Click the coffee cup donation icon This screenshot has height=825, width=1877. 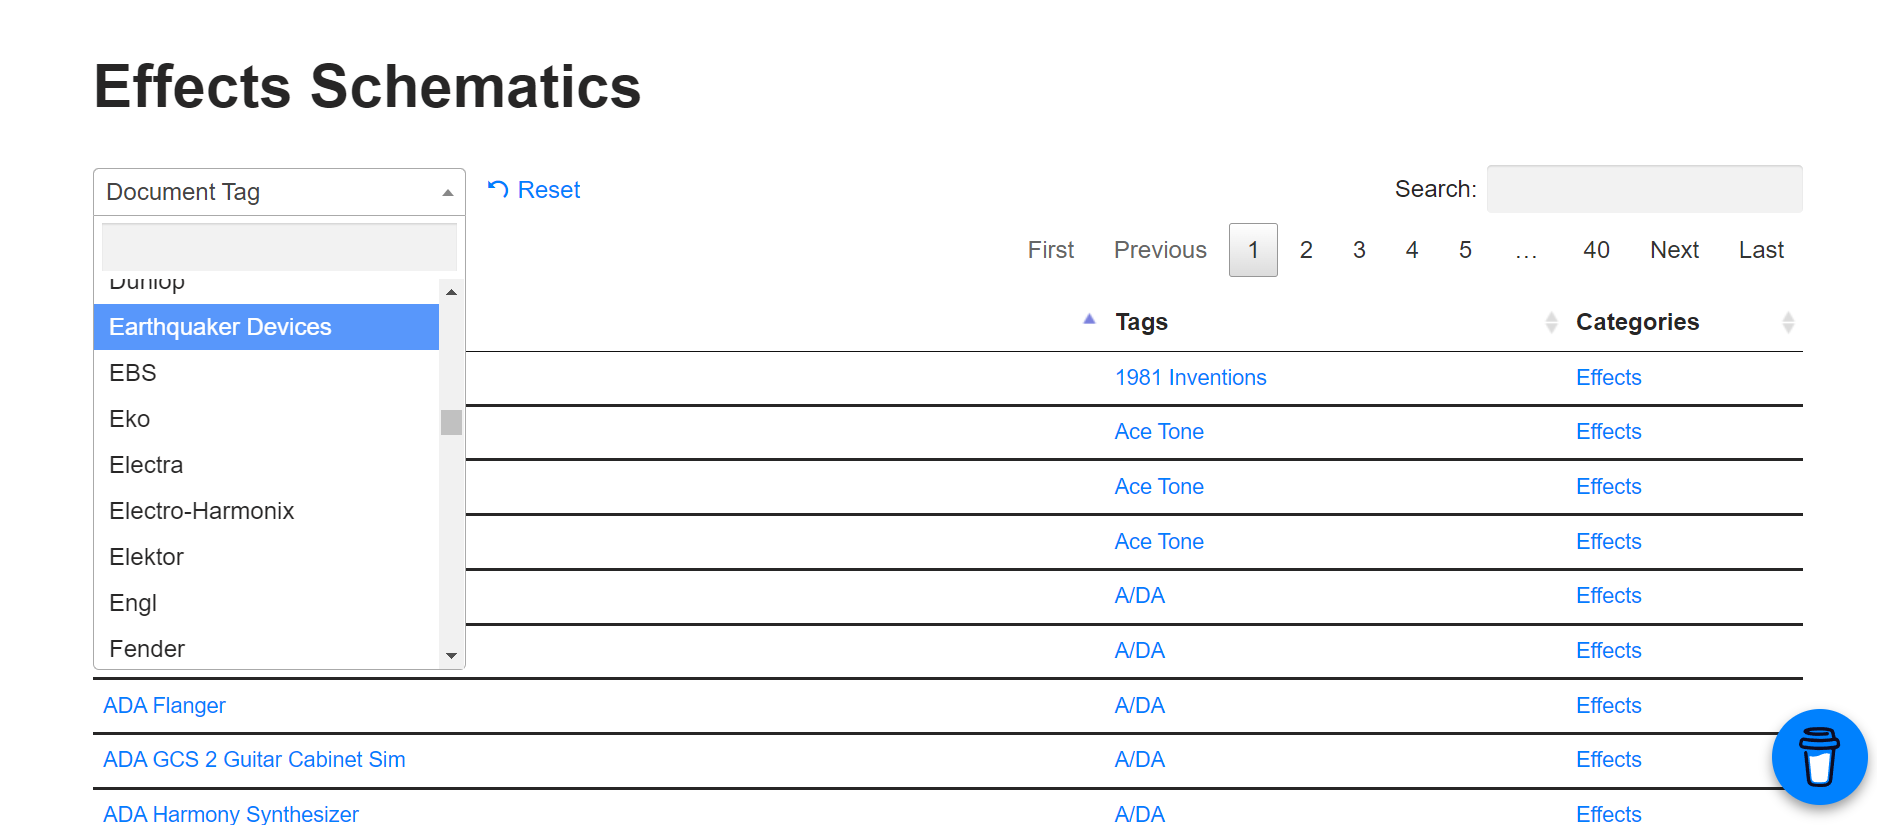click(1819, 757)
